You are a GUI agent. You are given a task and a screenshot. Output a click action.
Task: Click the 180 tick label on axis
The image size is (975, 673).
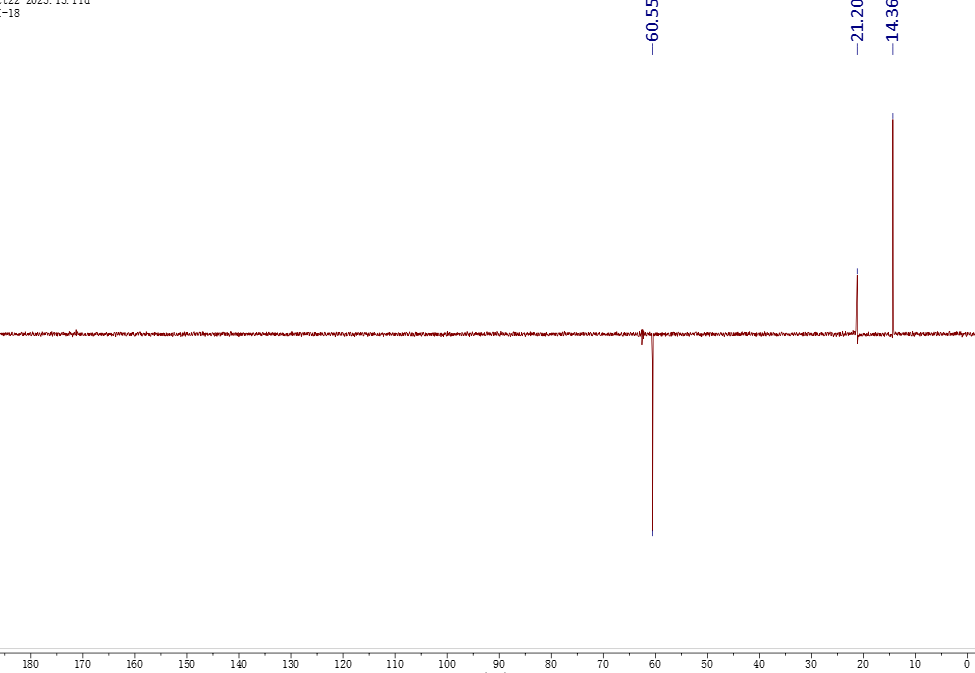tap(30, 664)
